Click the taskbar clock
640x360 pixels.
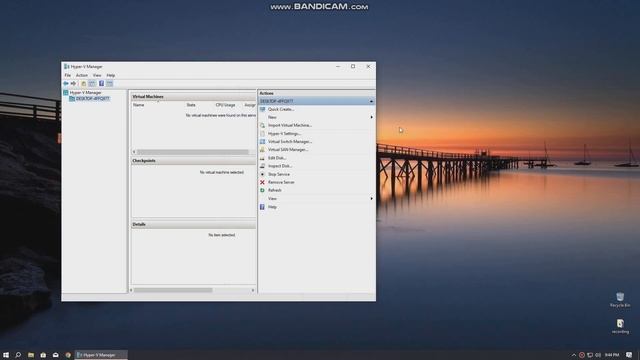612,355
